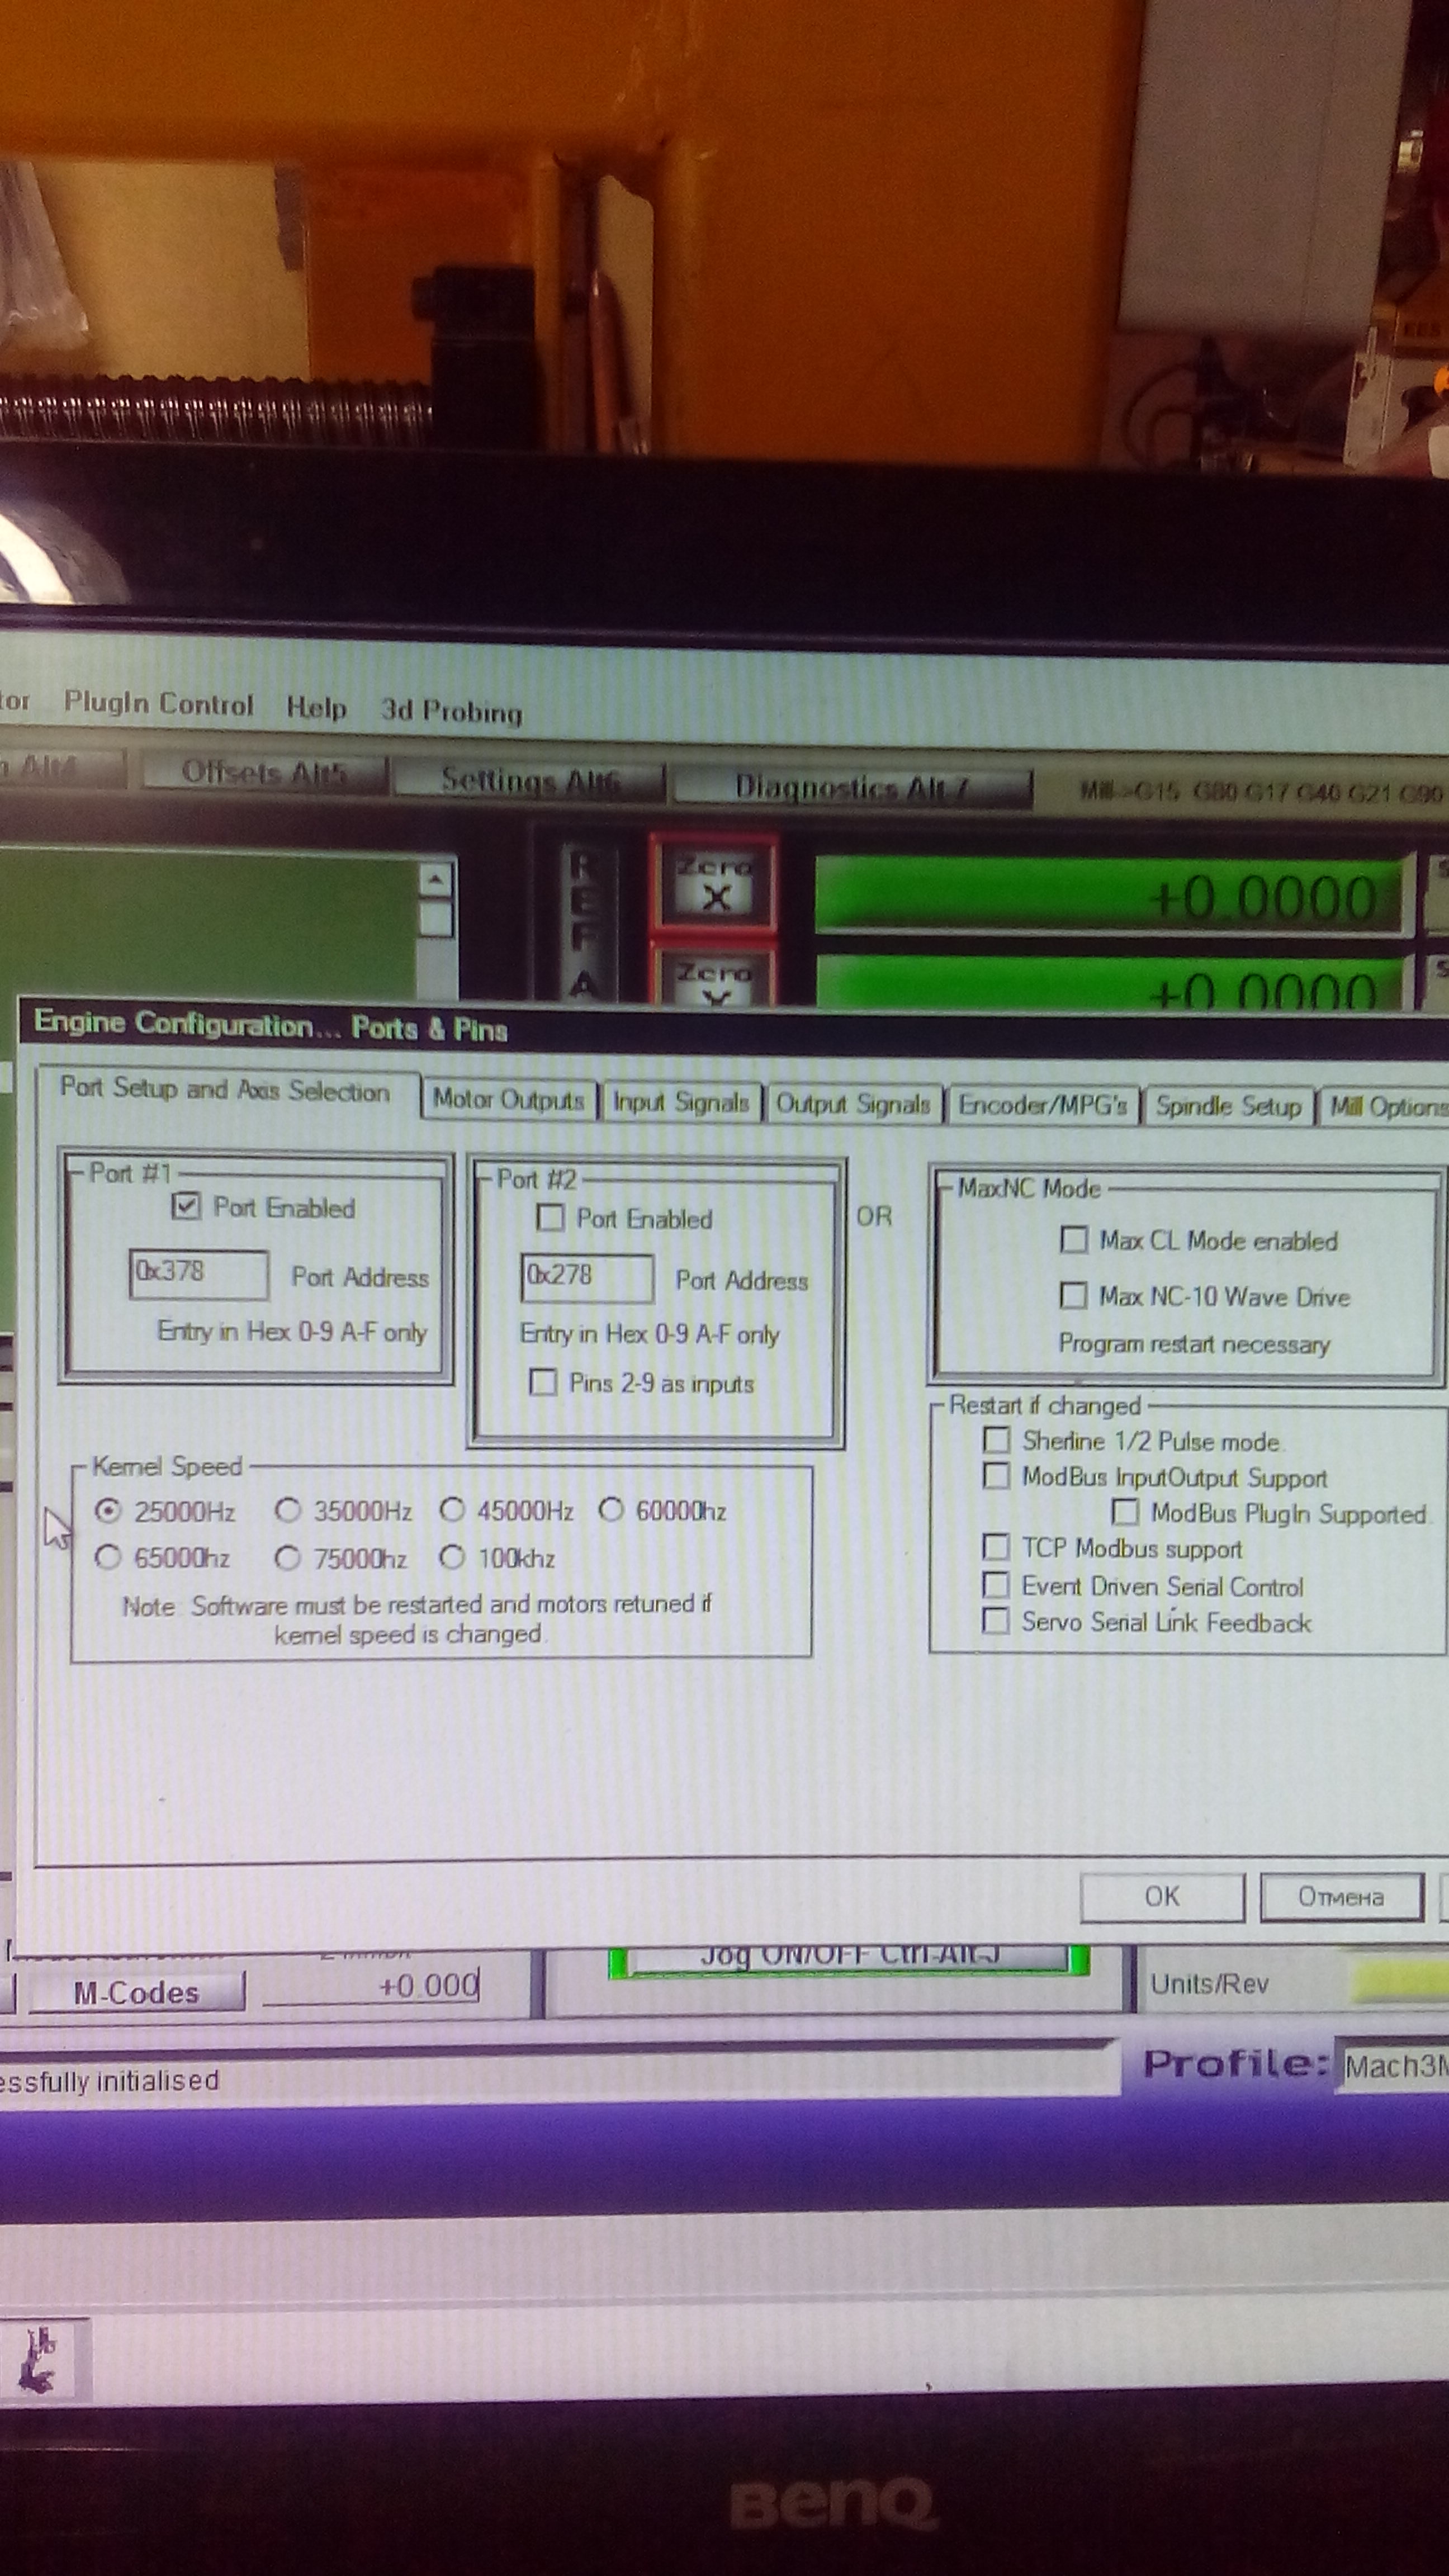The width and height of the screenshot is (1449, 2576).
Task: Click scrollbar up arrow in G-code panel
Action: pos(436,880)
